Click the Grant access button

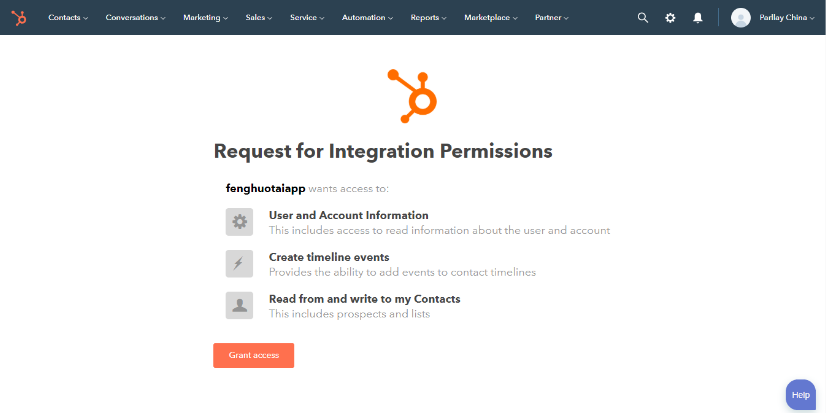(x=253, y=356)
